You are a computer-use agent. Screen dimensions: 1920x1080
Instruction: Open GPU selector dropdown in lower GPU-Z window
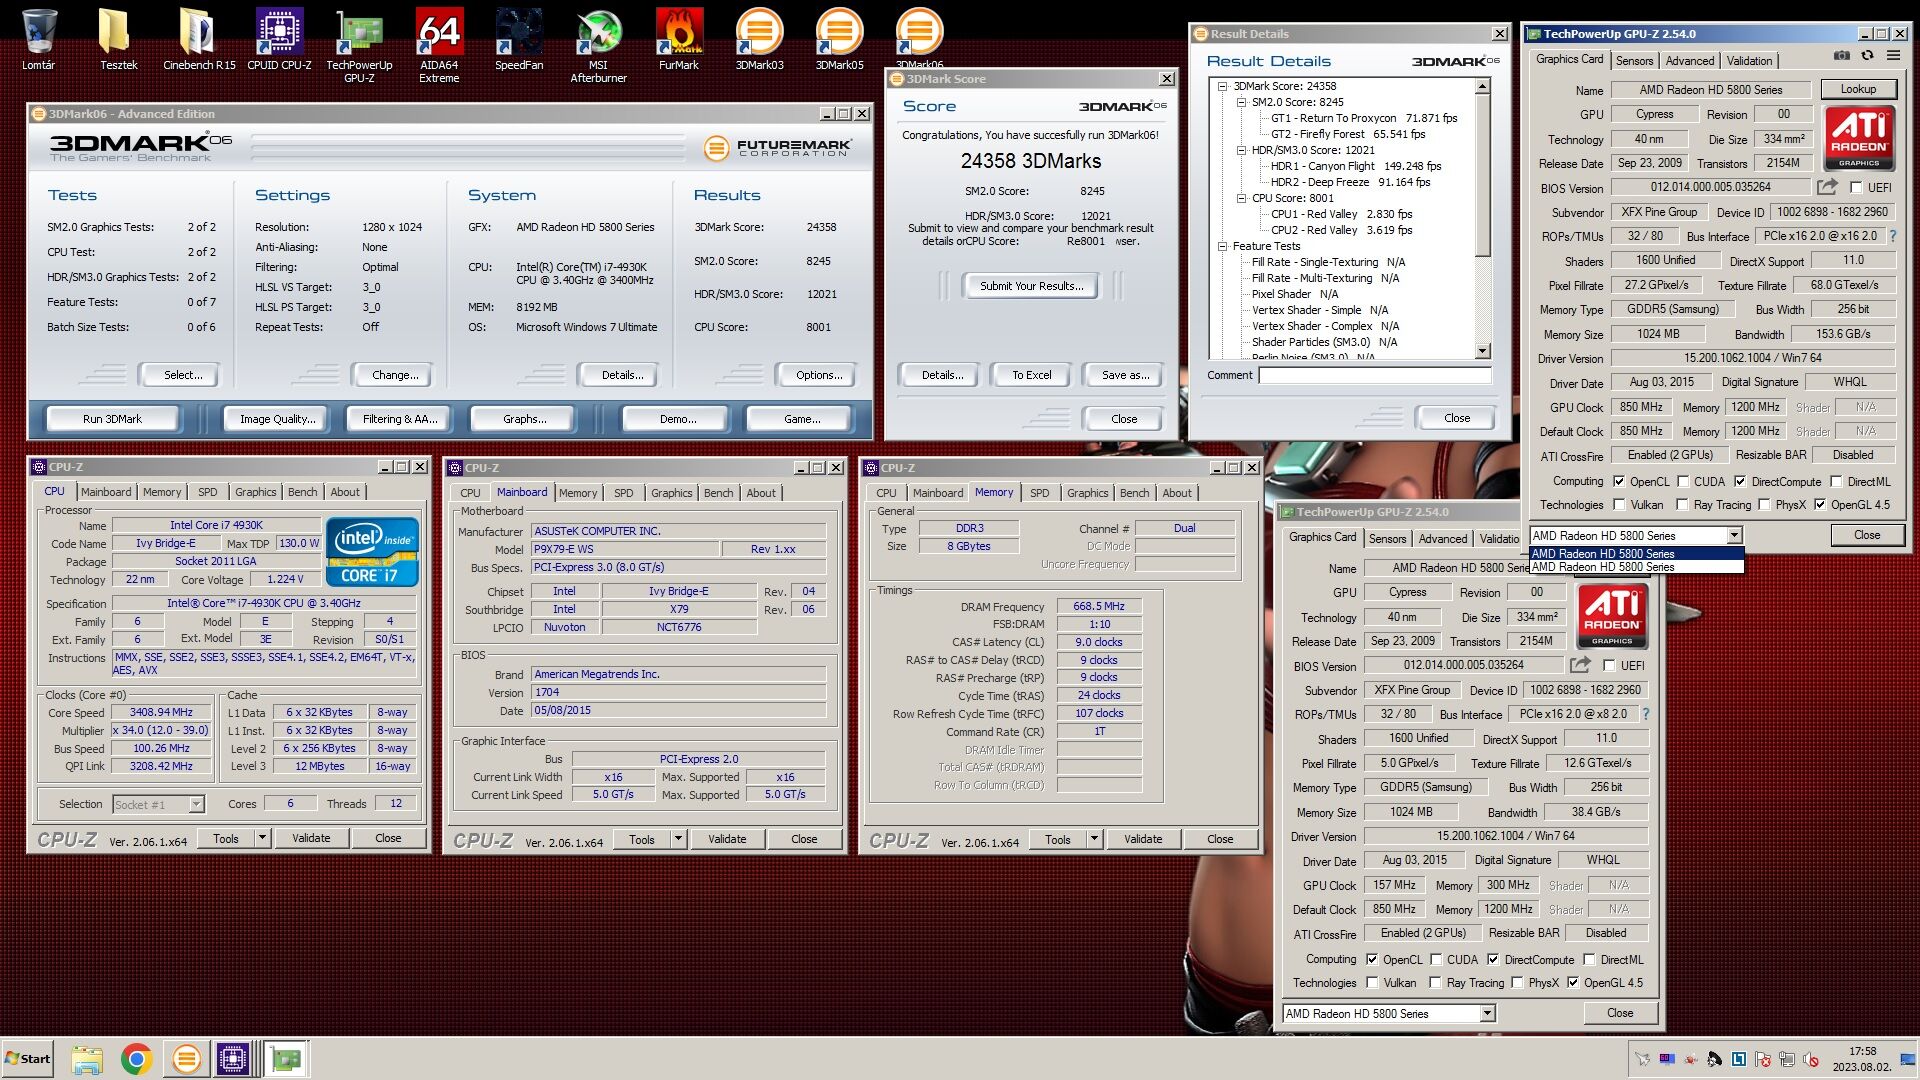point(1487,1014)
